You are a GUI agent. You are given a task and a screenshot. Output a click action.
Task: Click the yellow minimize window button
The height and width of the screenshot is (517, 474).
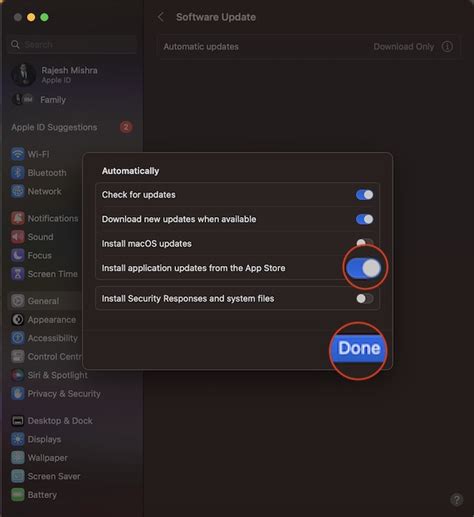(31, 17)
